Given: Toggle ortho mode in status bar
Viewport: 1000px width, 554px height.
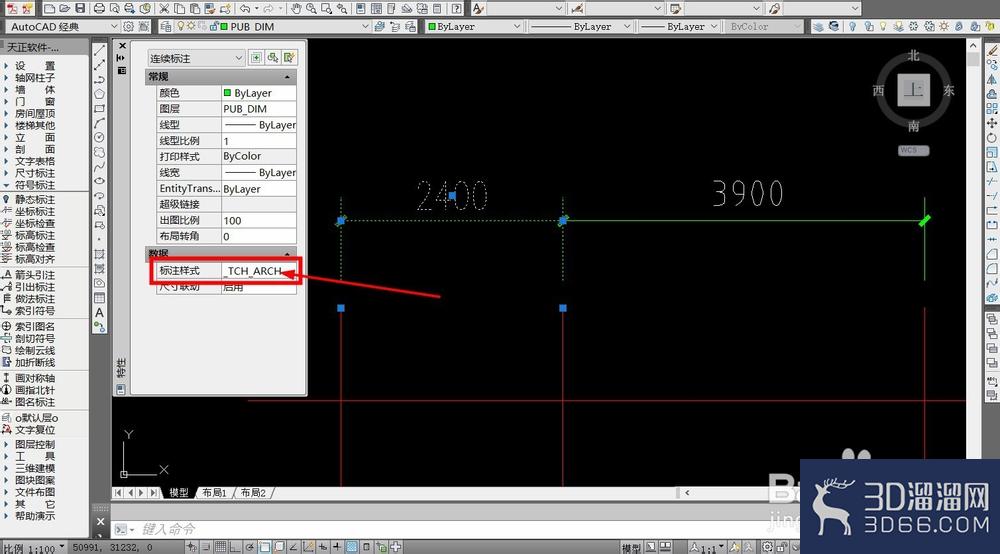Looking at the screenshot, I should [x=234, y=546].
